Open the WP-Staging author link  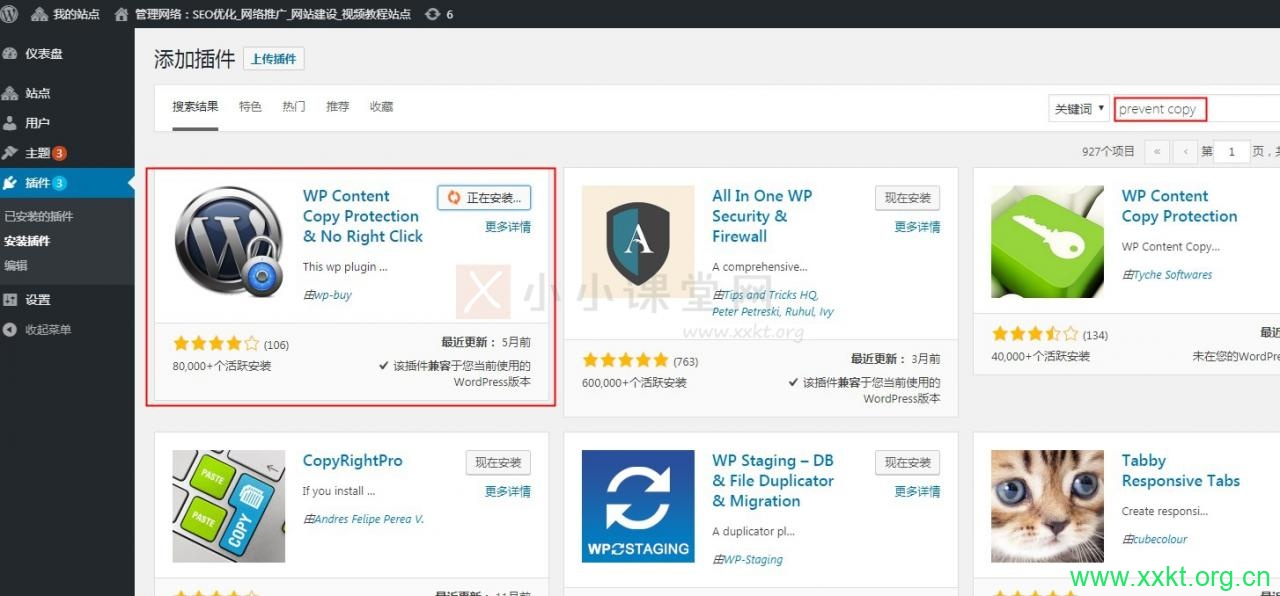coord(753,560)
